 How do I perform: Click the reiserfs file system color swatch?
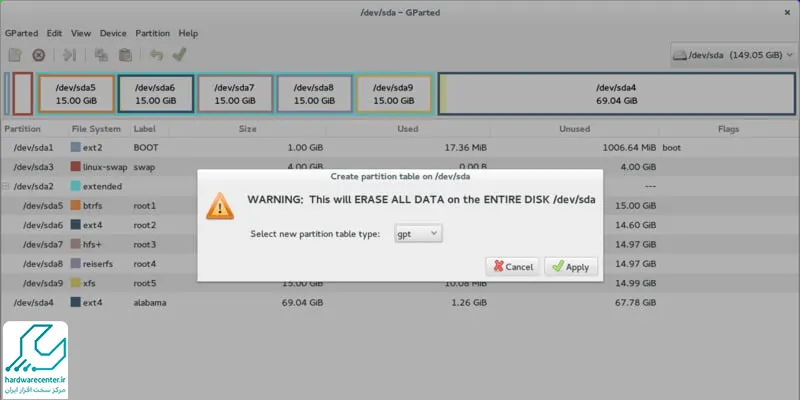click(76, 264)
